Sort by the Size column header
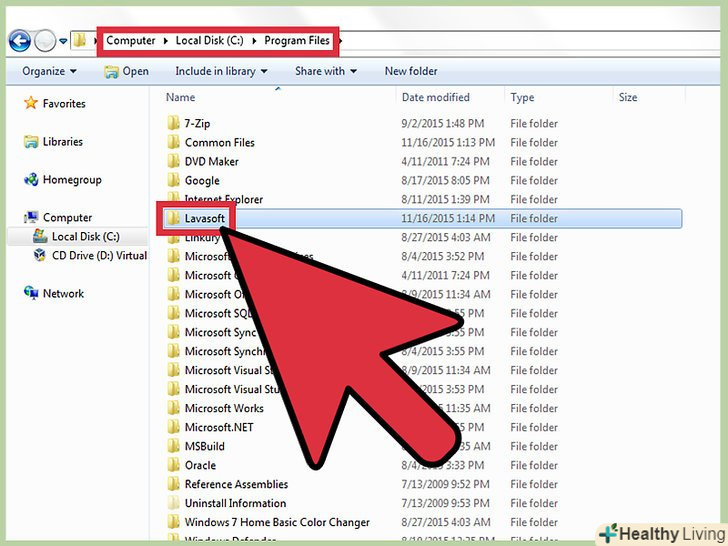Screen dimensions: 728x546 click(628, 97)
